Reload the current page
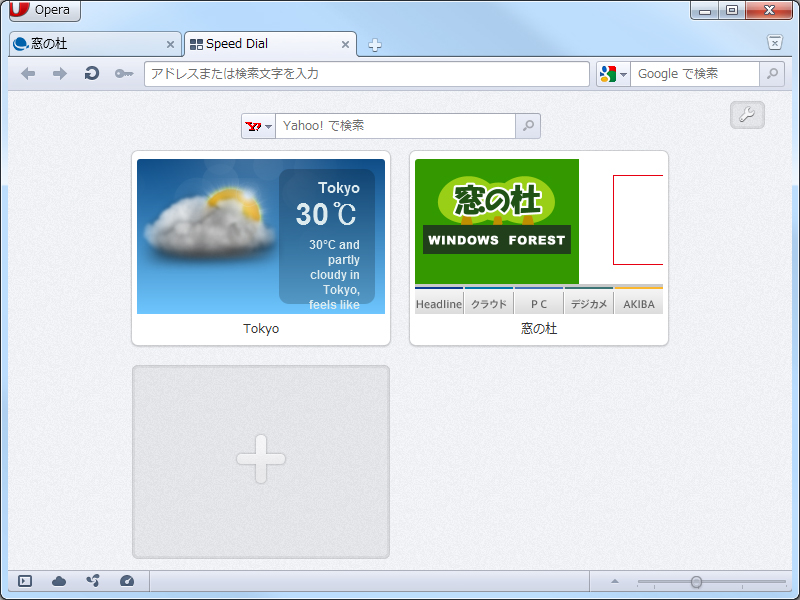Screen dimensions: 800x600 (91, 73)
